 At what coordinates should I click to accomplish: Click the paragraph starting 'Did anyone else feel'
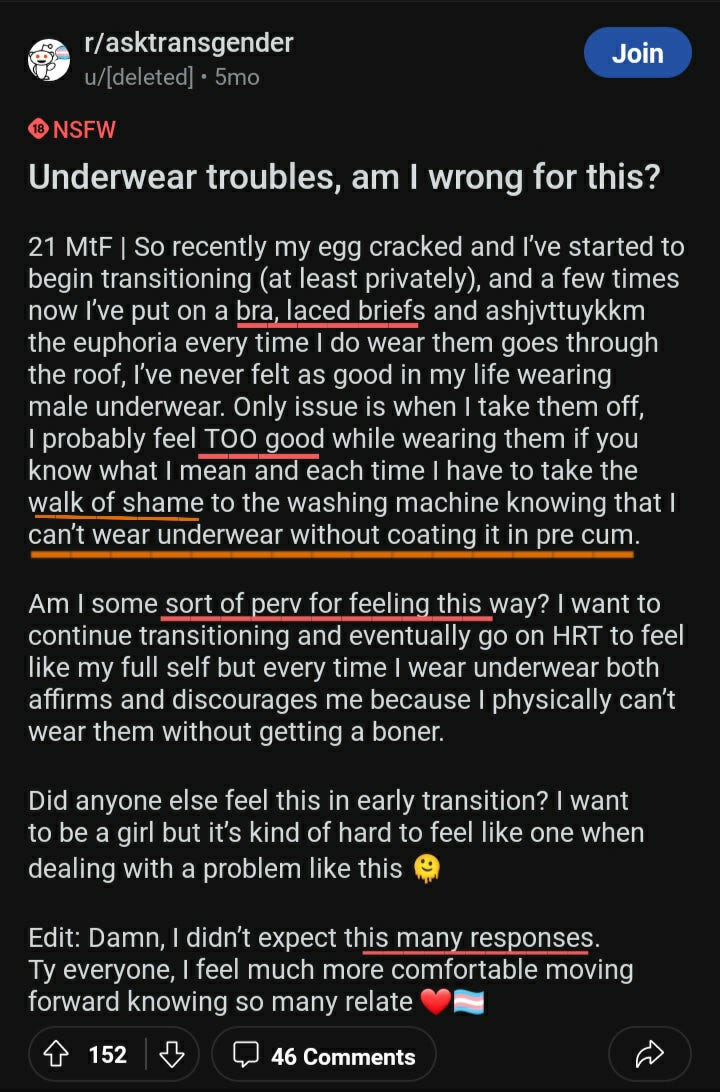[336, 834]
